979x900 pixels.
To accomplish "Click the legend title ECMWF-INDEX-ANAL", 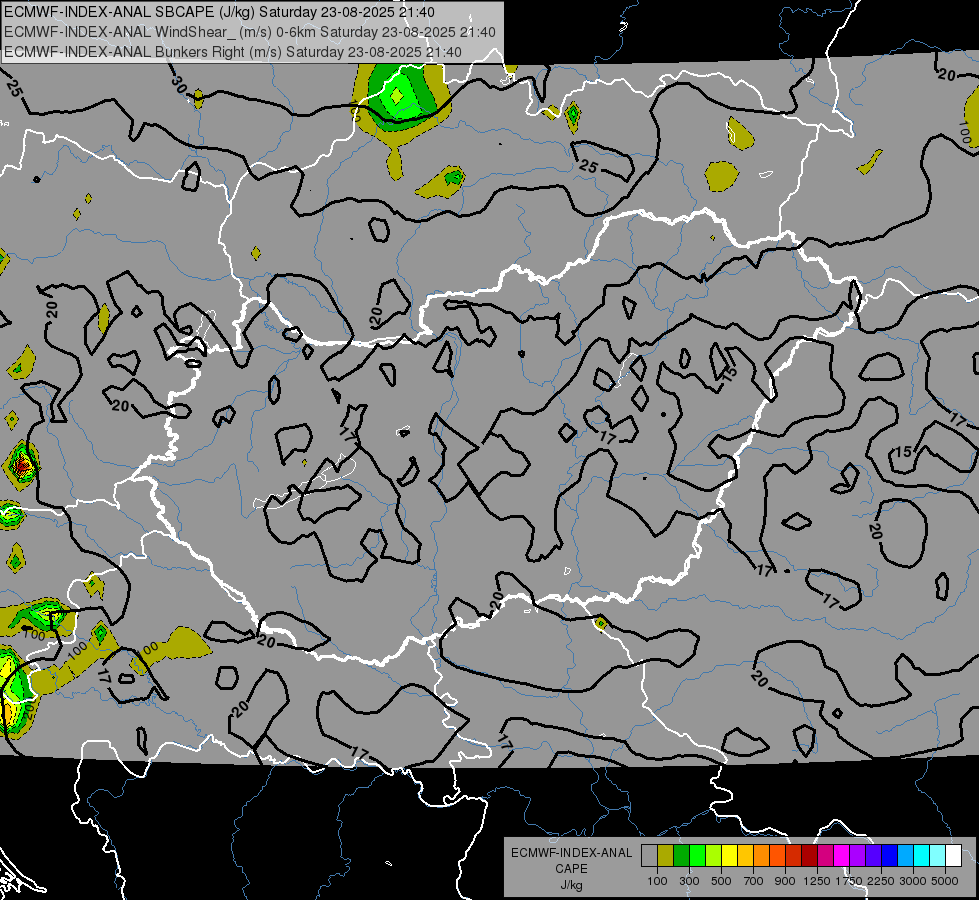I will (571, 853).
